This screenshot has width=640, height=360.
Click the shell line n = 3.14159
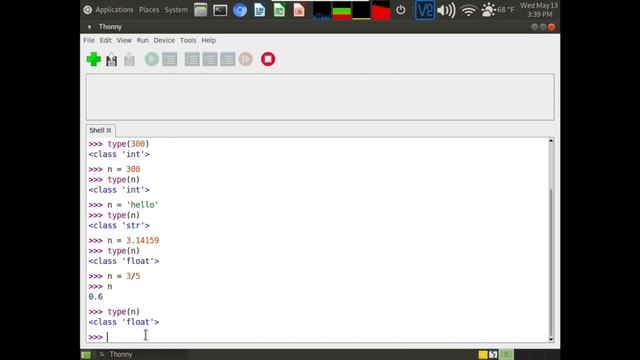[124, 240]
